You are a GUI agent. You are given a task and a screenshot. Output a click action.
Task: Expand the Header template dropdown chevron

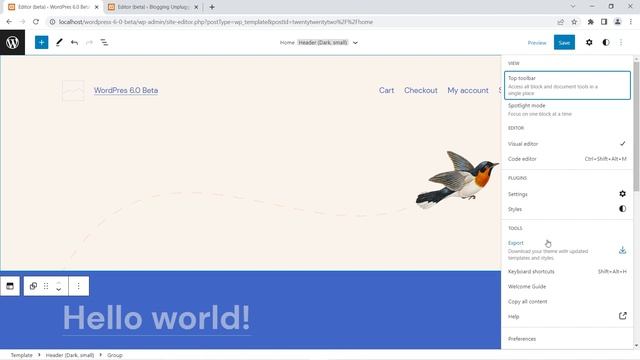tap(355, 42)
